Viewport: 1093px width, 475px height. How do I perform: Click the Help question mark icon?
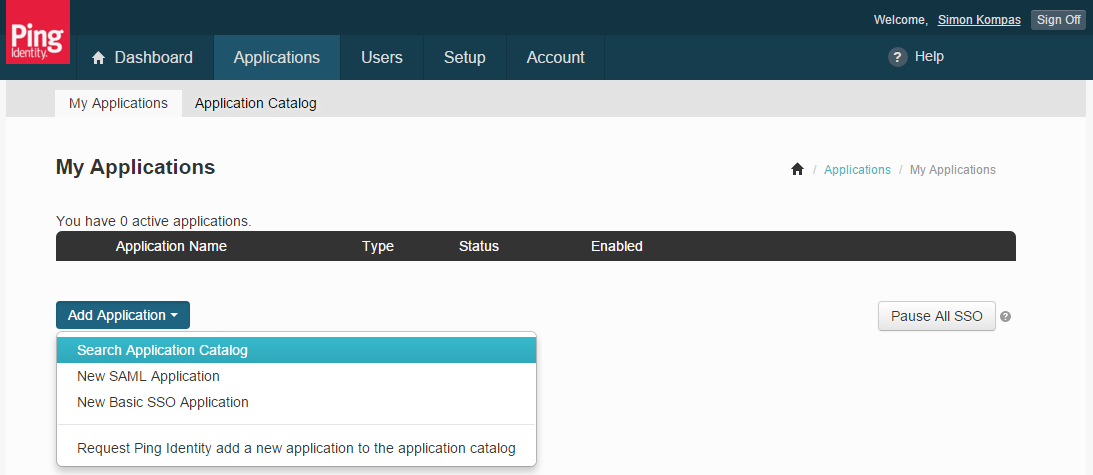[x=898, y=57]
